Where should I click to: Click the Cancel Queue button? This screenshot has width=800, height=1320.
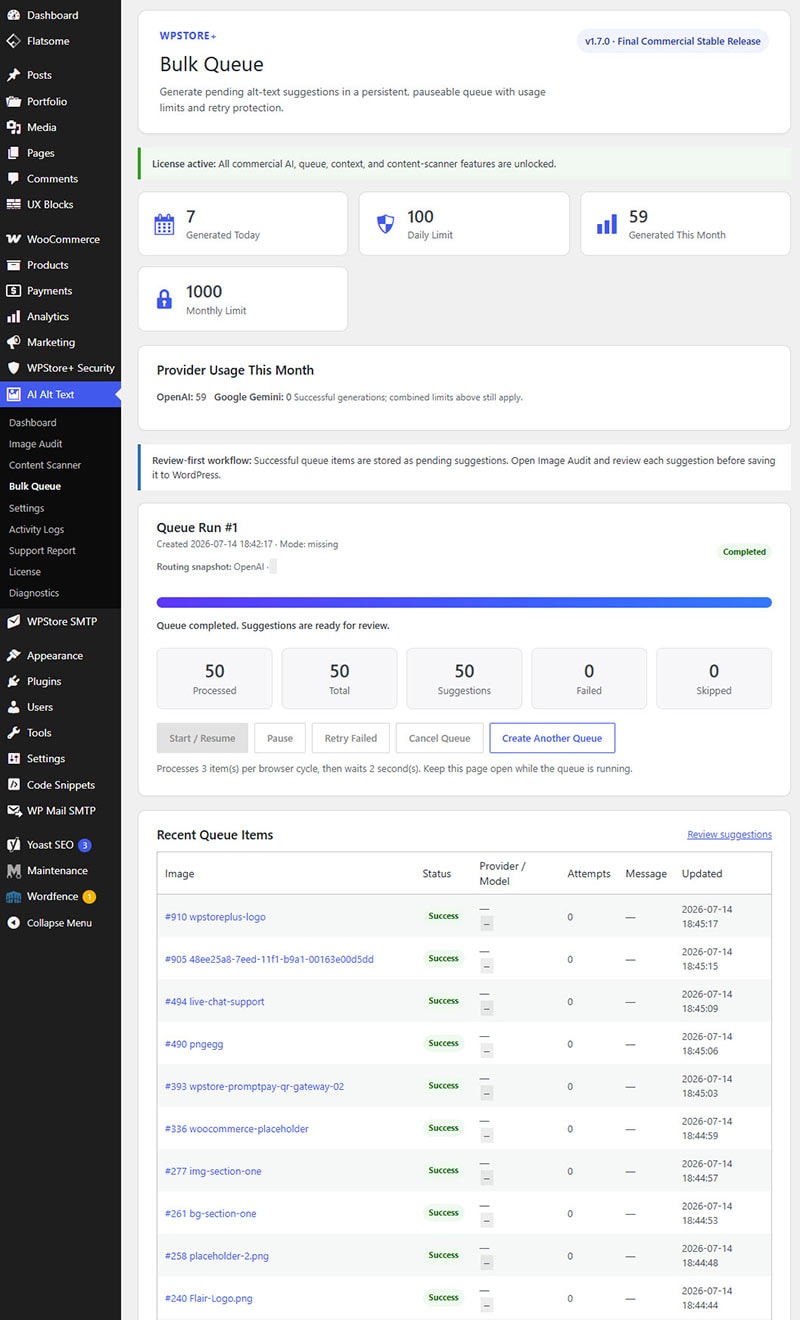point(440,738)
